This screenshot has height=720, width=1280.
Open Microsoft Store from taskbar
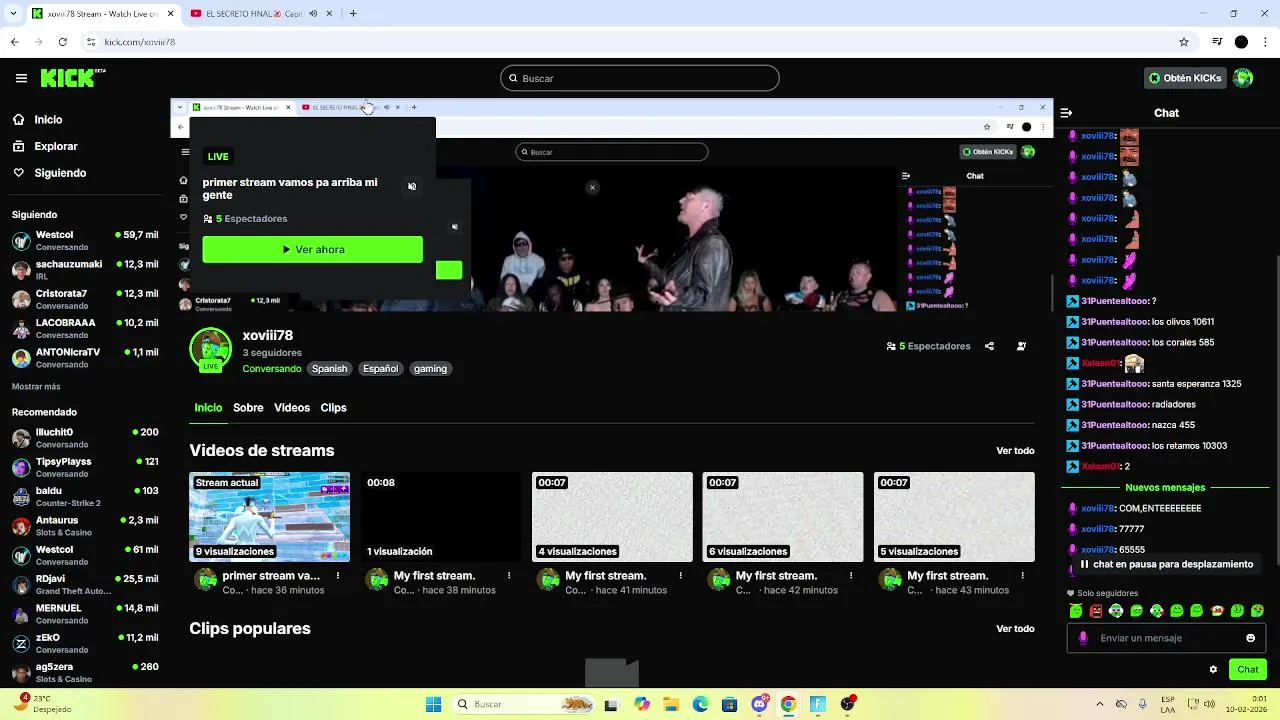(x=729, y=704)
